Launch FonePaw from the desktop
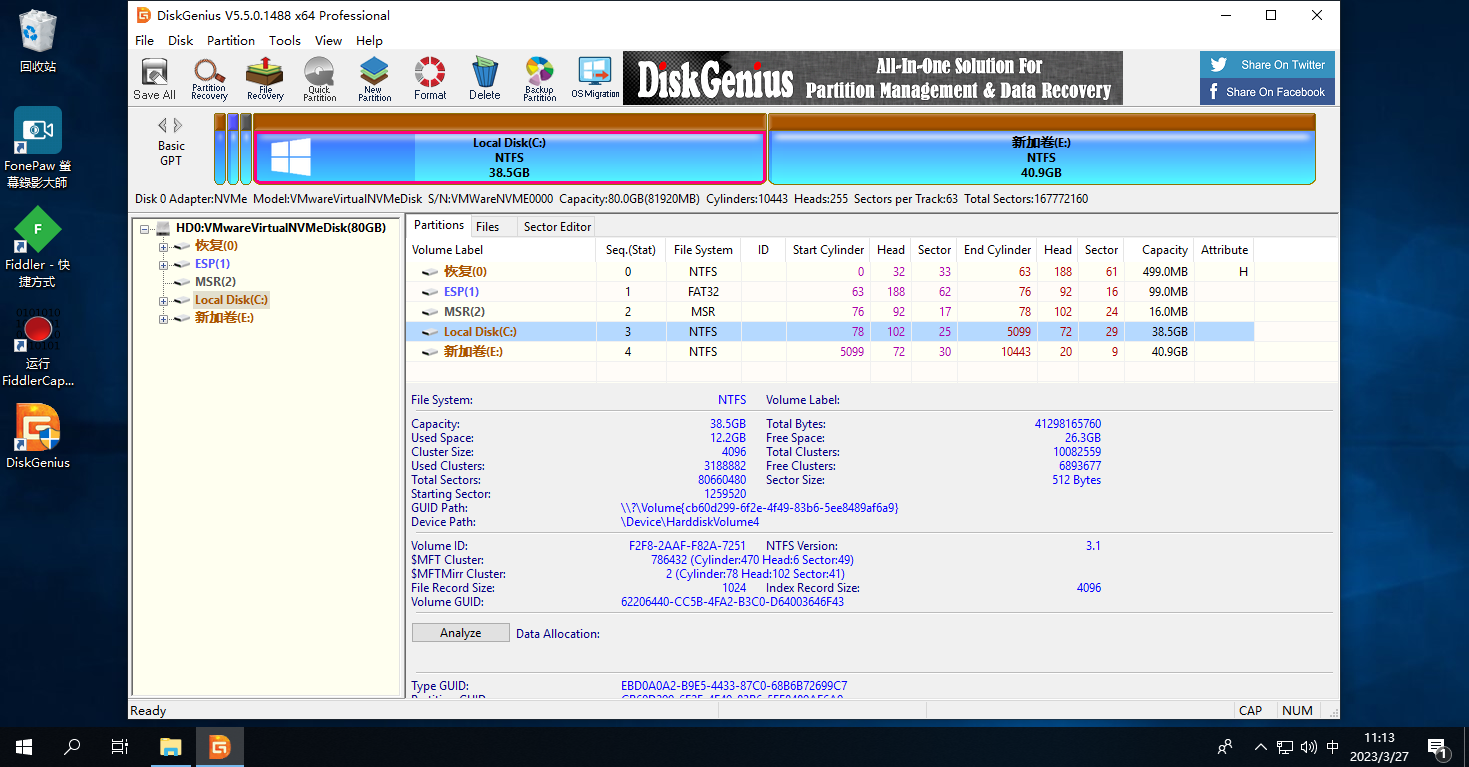Image resolution: width=1469 pixels, height=767 pixels. pos(37,130)
